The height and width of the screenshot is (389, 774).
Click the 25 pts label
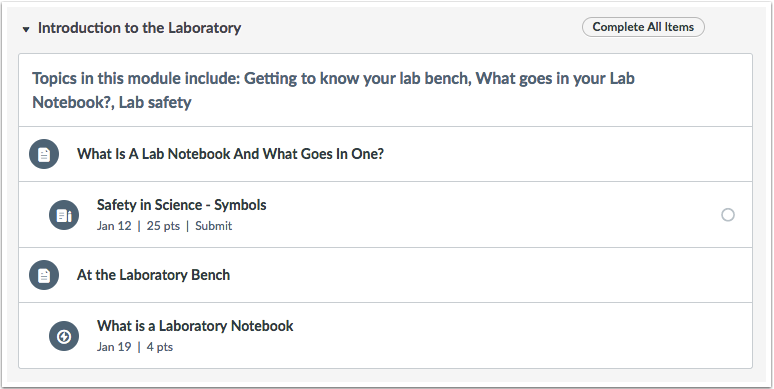(163, 226)
